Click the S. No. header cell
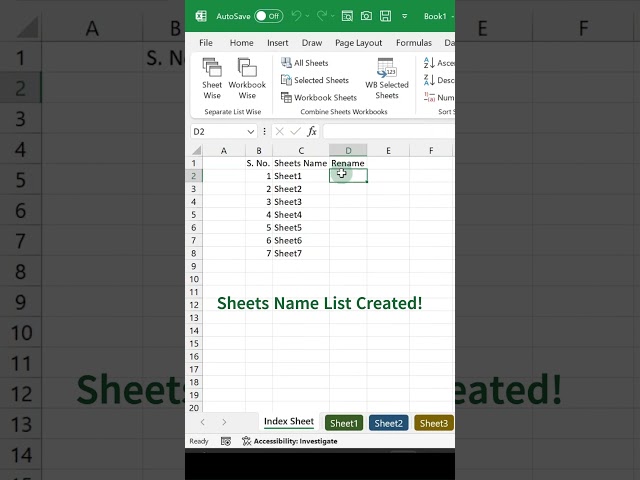This screenshot has height=480, width=640. (259, 163)
